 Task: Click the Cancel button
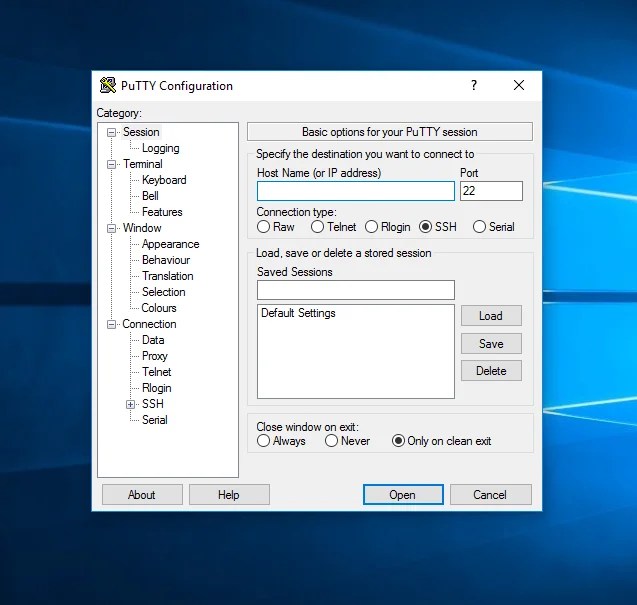490,494
